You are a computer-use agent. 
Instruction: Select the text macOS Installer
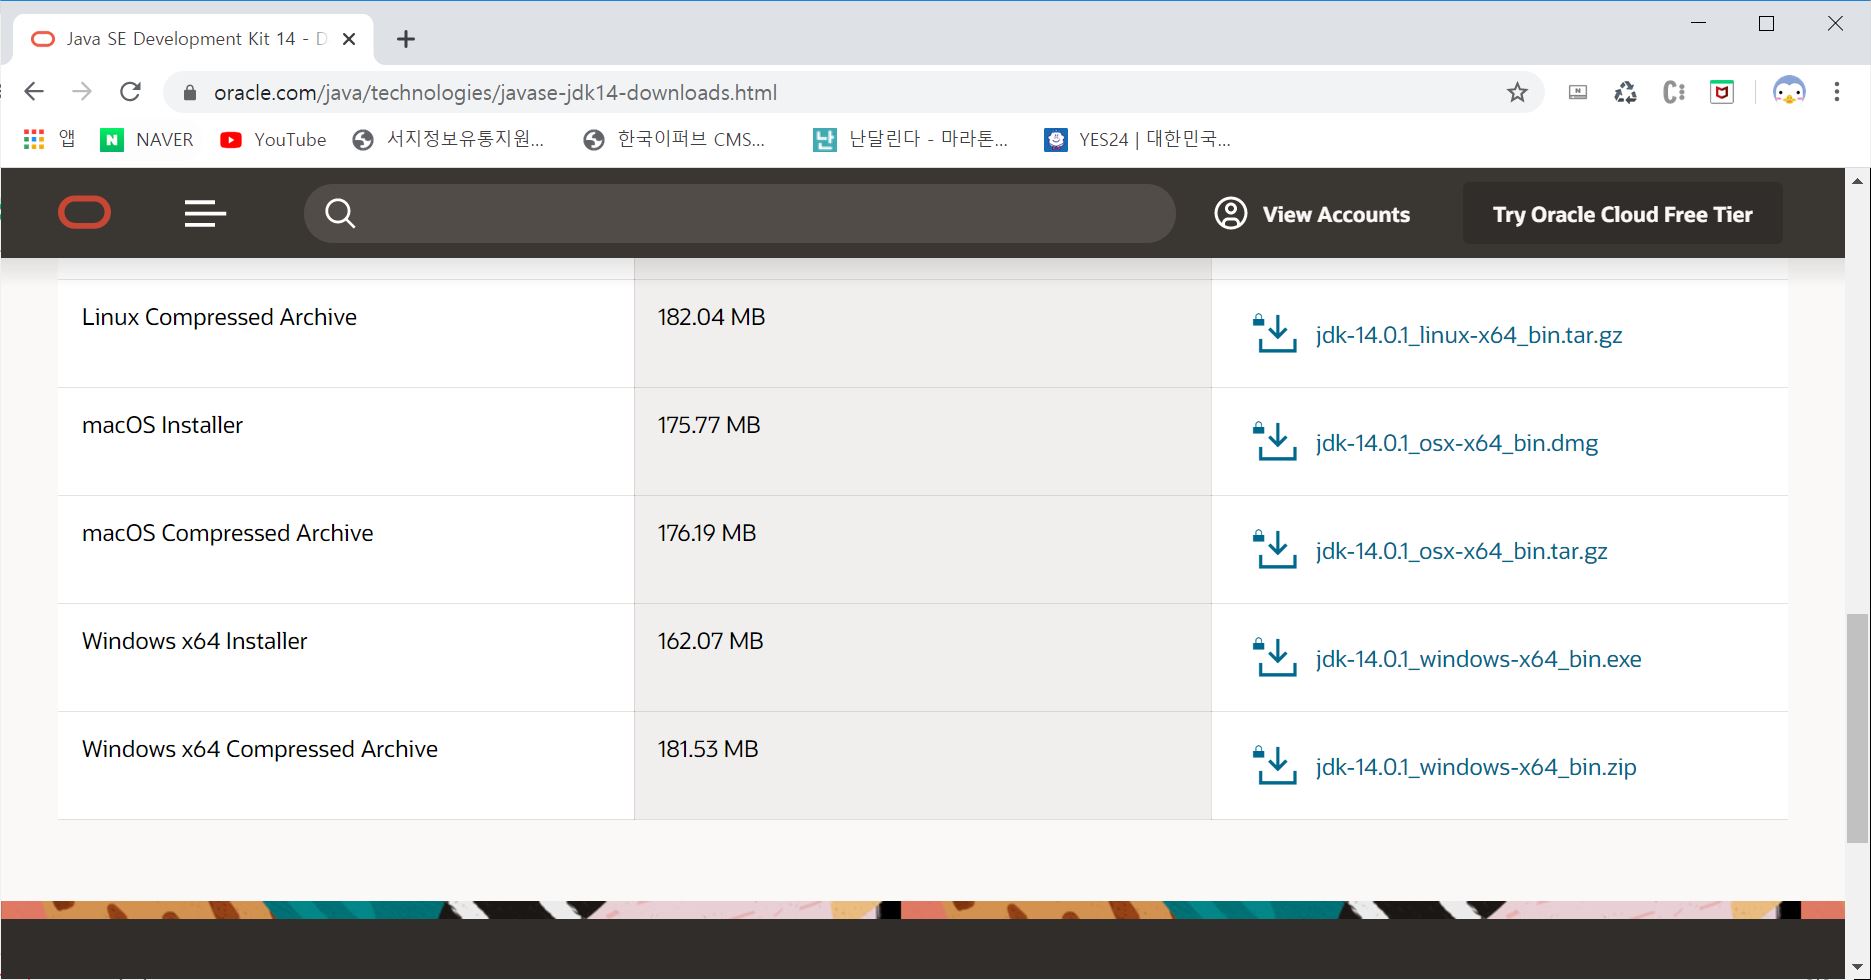tap(162, 425)
